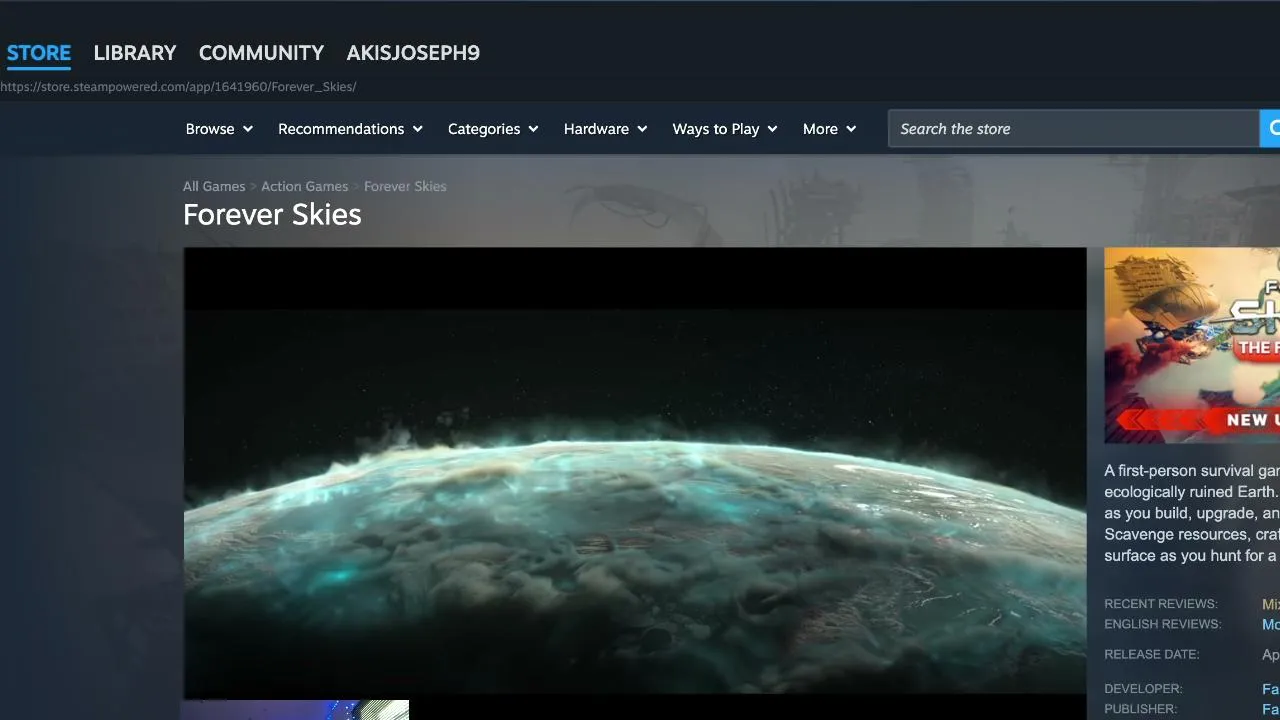
Task: Open the English reviews summary link
Action: pyautogui.click(x=1271, y=624)
